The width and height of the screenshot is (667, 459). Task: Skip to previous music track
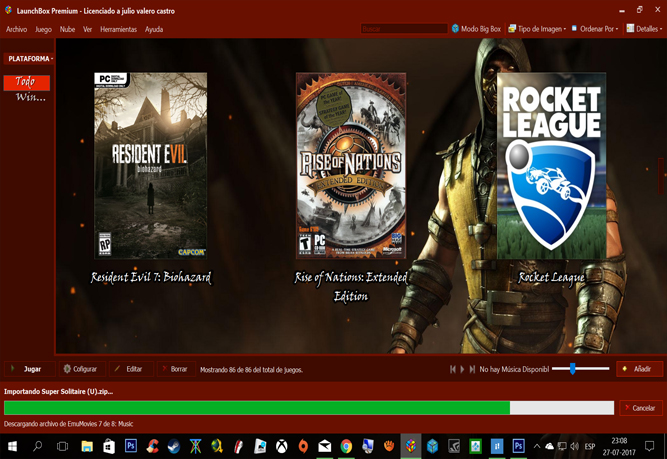pos(453,369)
